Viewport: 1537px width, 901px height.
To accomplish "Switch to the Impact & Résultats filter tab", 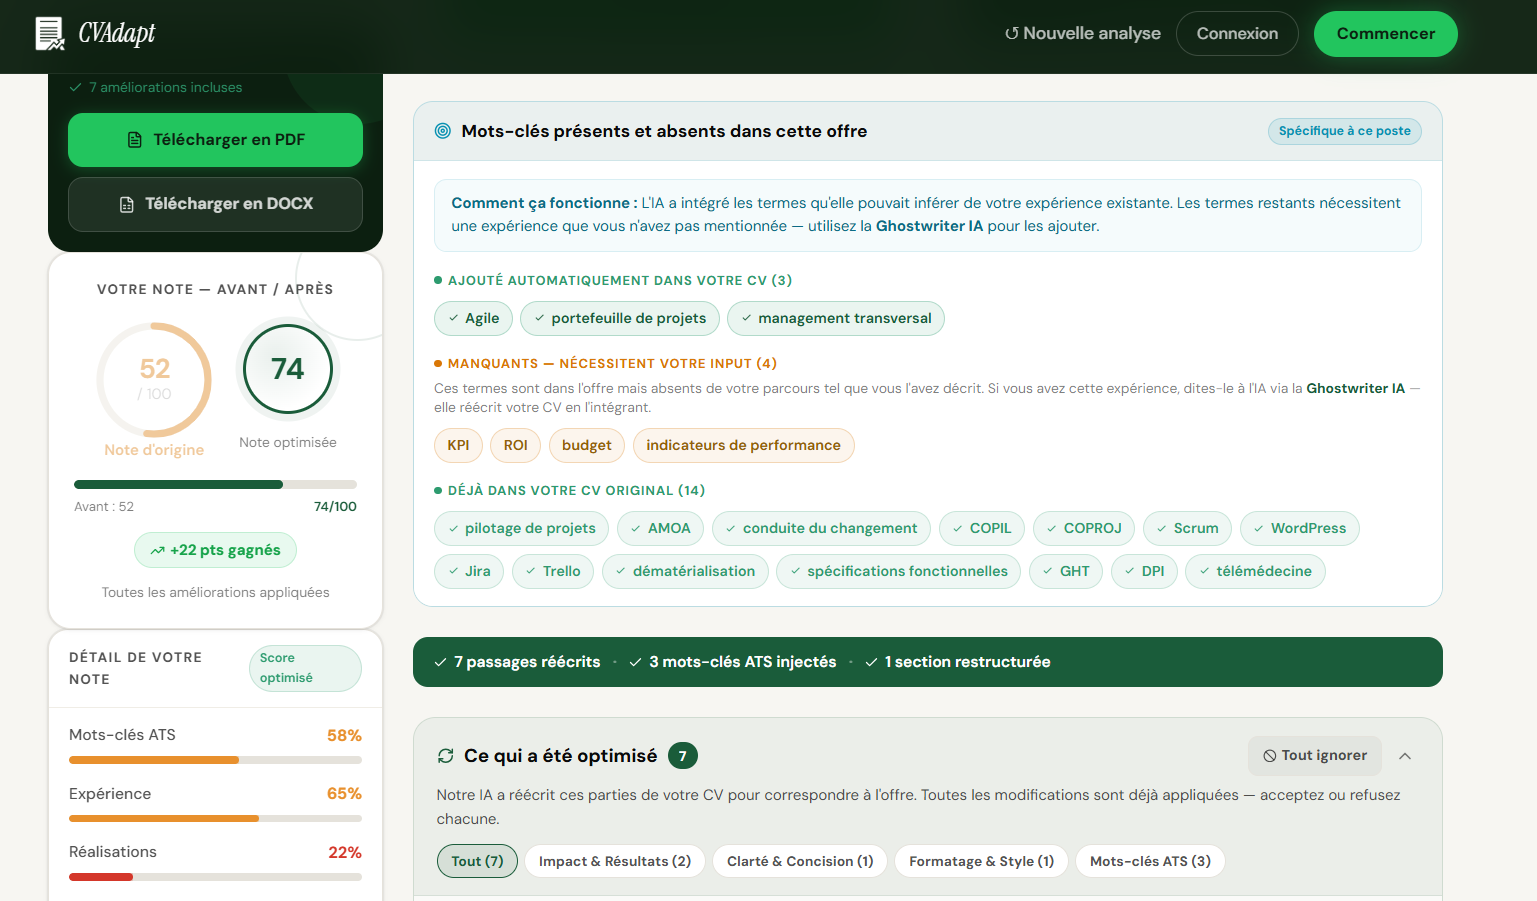I will point(614,861).
